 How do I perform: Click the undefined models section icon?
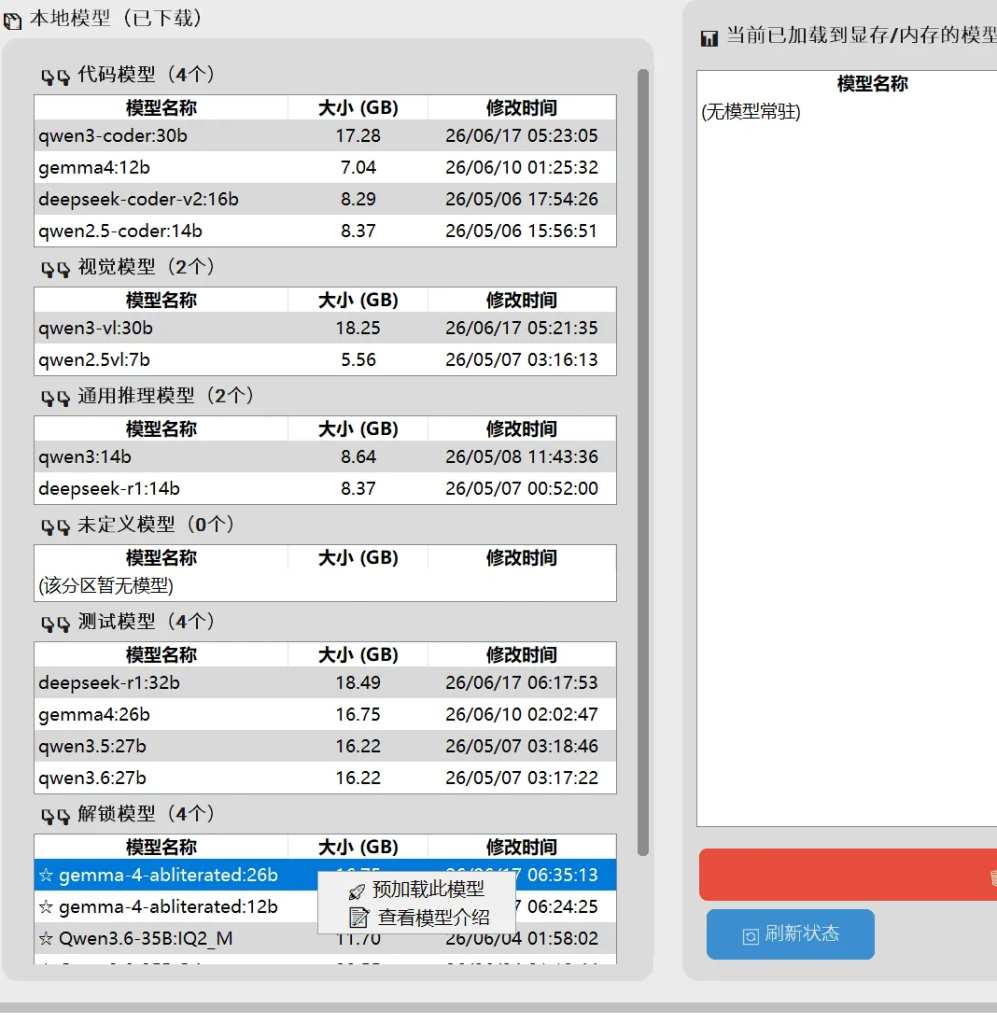pyautogui.click(x=55, y=526)
